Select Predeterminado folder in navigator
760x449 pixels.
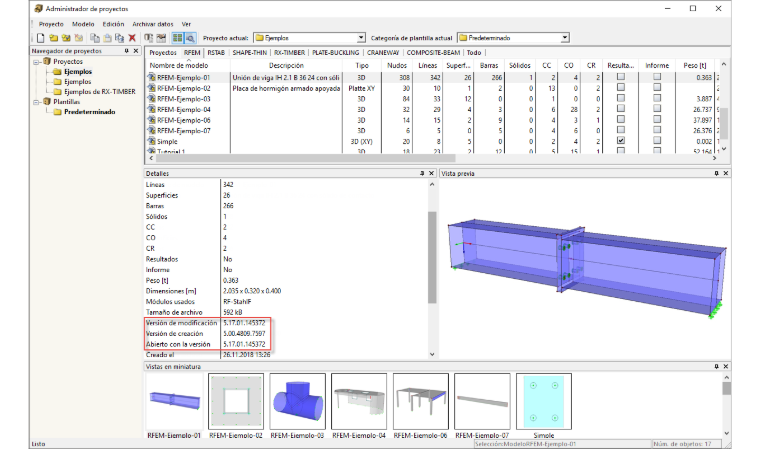pyautogui.click(x=90, y=112)
